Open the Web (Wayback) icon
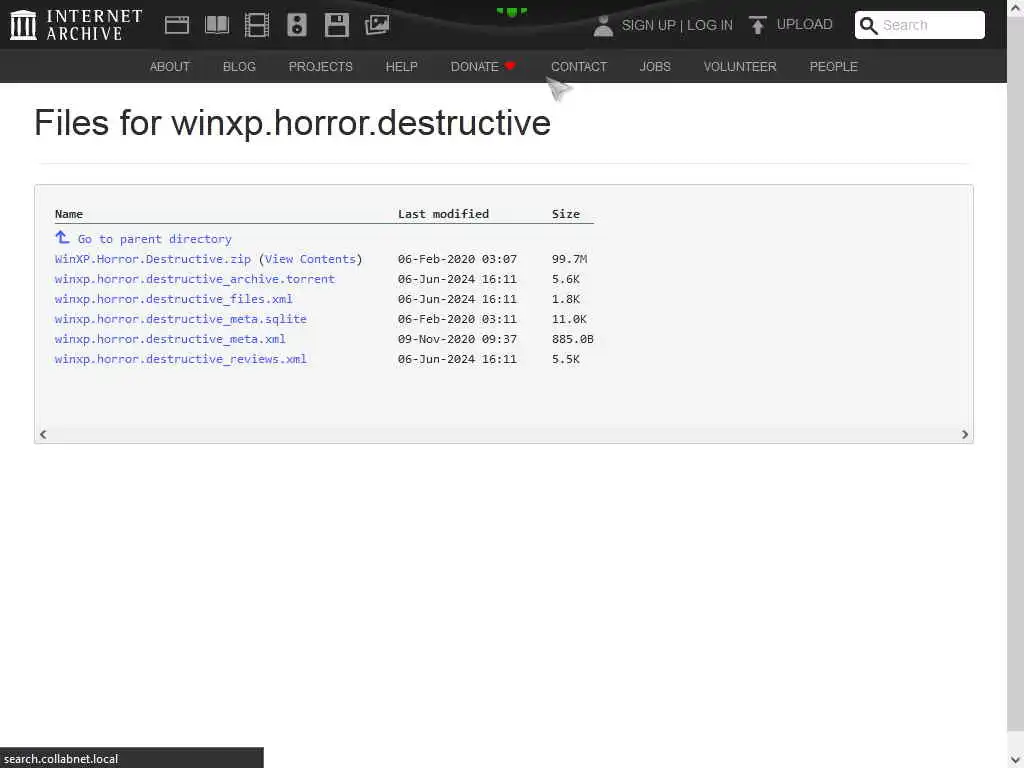1024x768 pixels. click(177, 25)
